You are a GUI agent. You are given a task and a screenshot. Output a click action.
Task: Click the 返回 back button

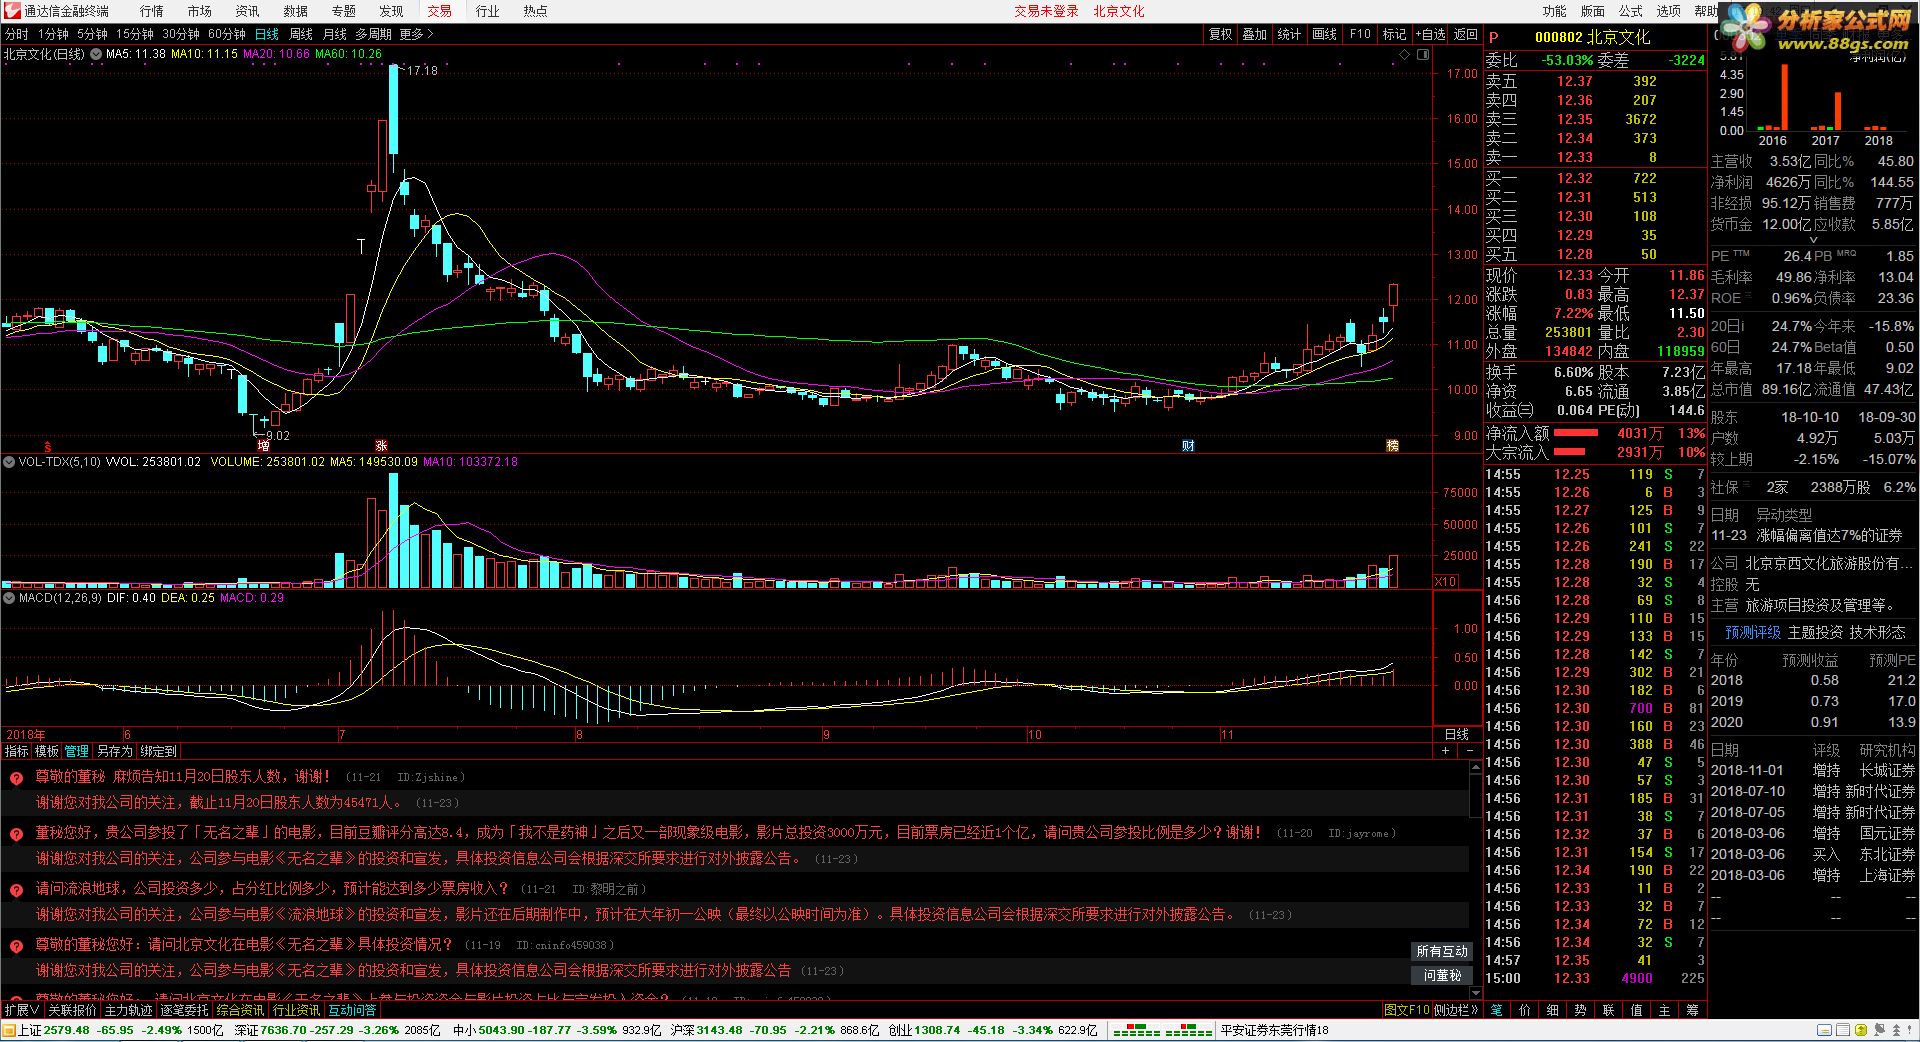[1465, 34]
